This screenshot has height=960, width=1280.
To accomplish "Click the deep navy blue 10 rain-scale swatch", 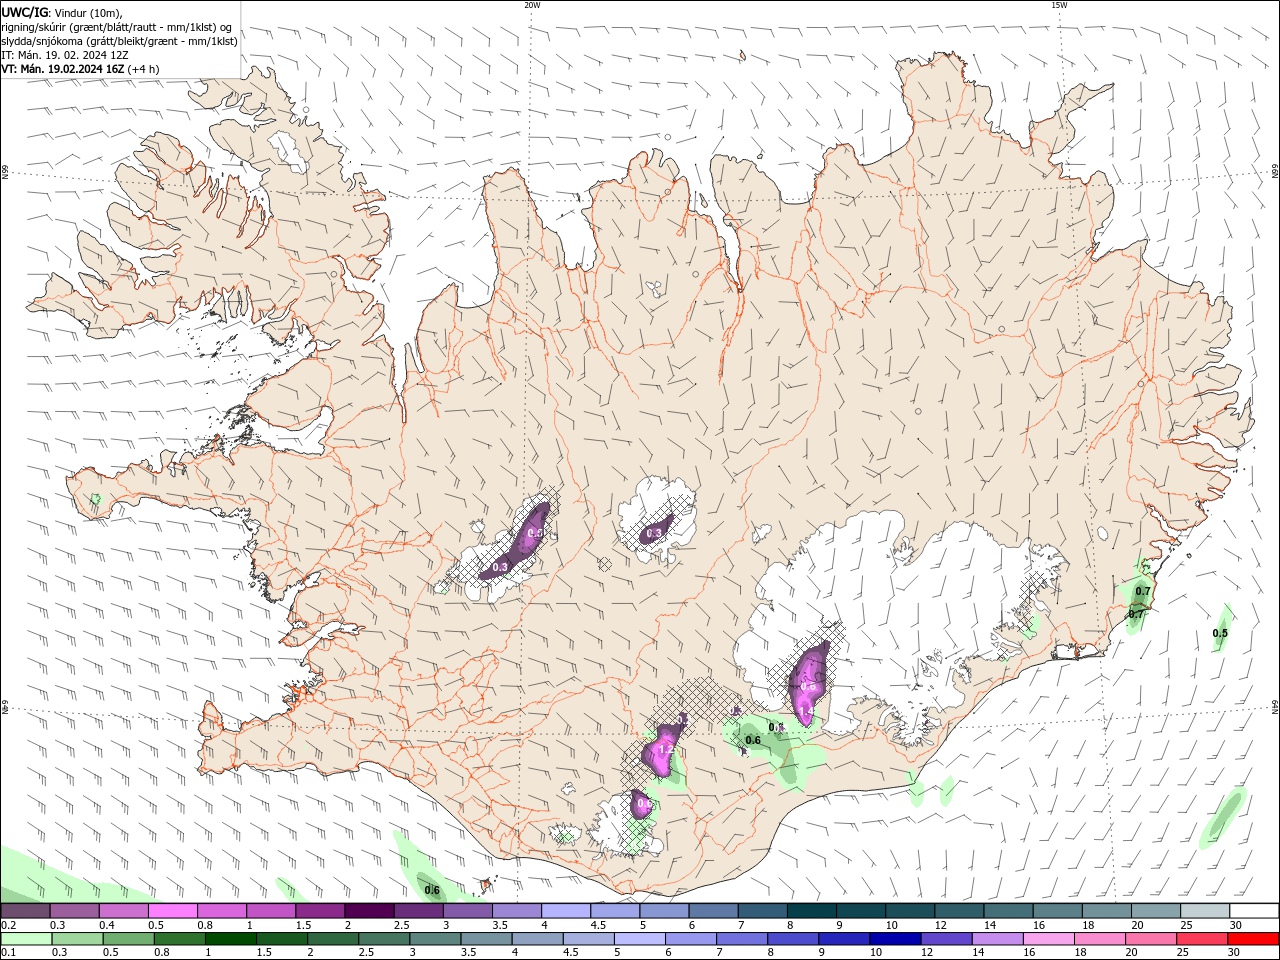I will pos(896,939).
